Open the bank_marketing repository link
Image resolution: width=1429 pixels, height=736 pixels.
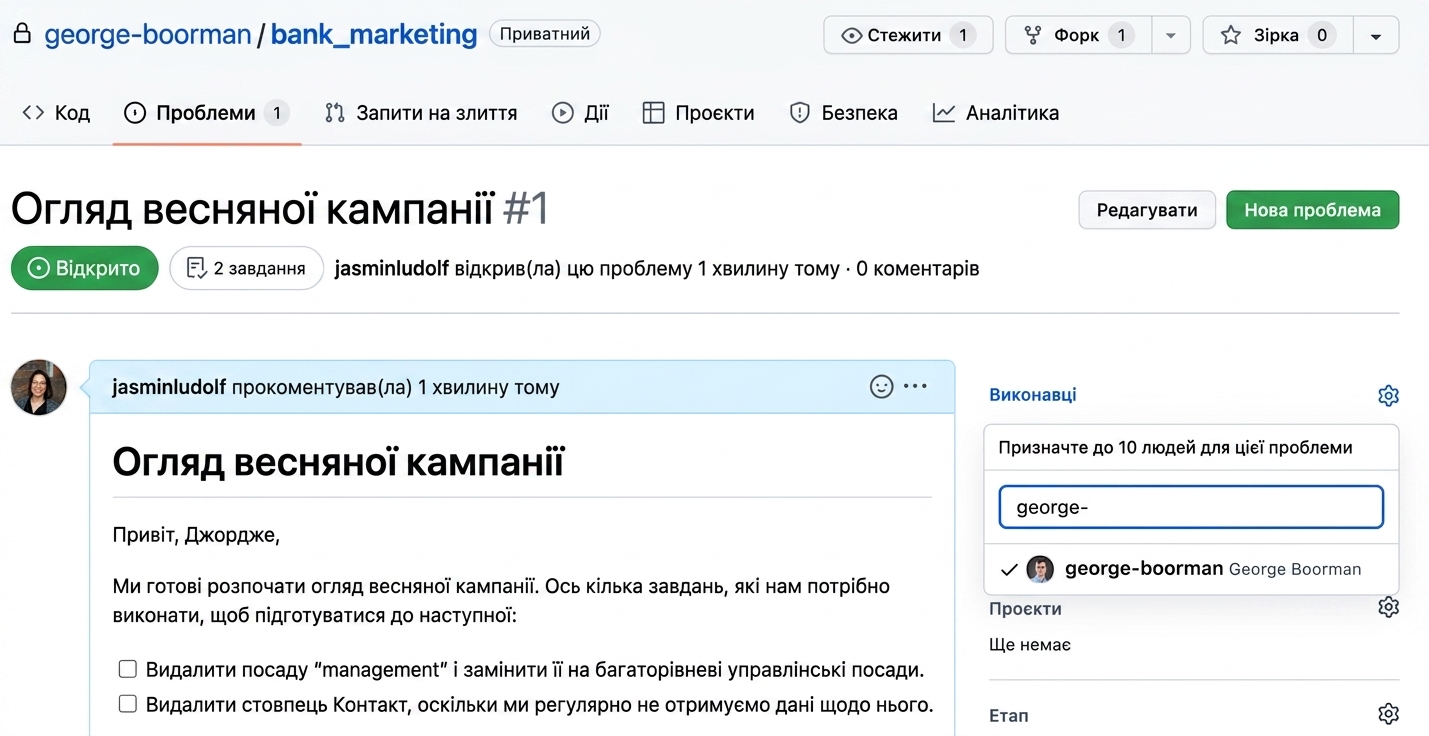[374, 35]
